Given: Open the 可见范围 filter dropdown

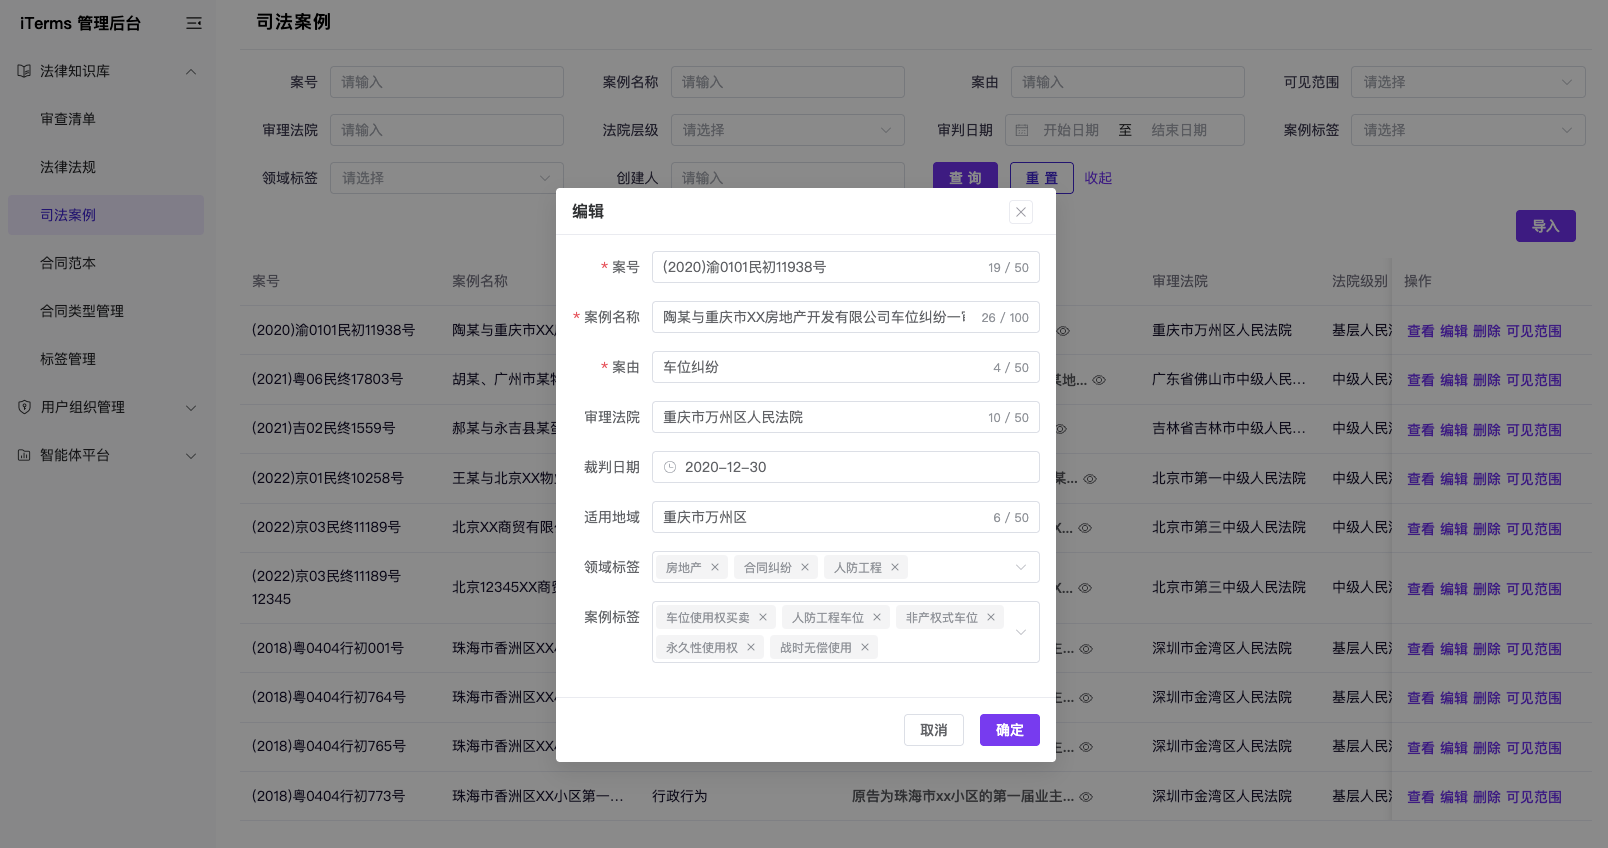Looking at the screenshot, I should (1468, 82).
